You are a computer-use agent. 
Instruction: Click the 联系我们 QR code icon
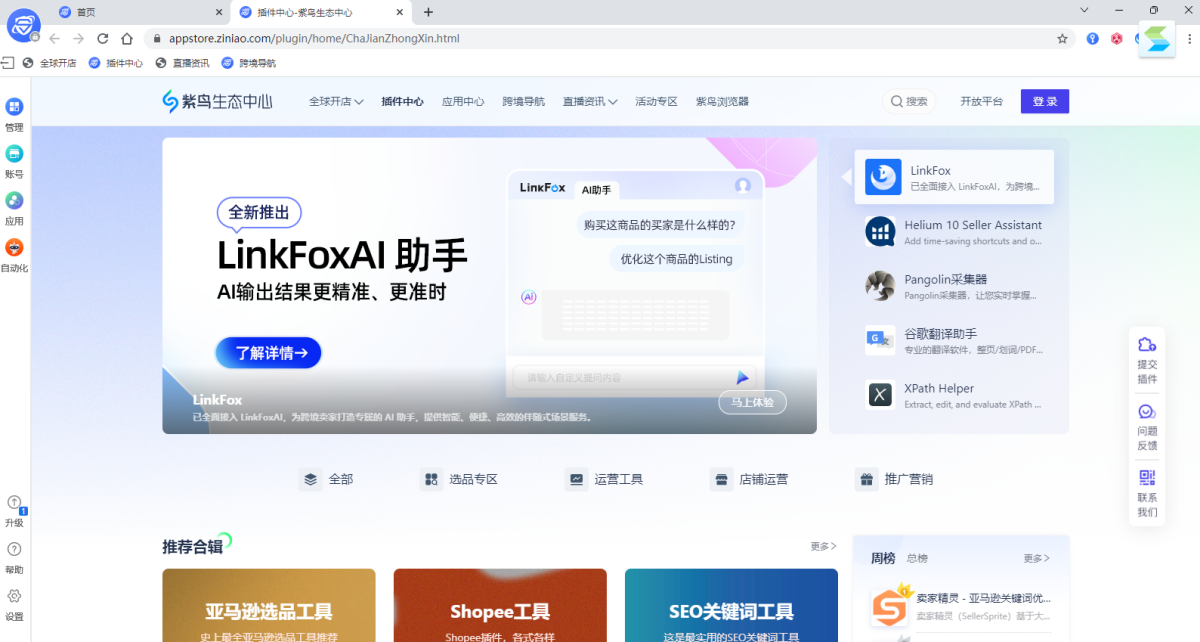(x=1147, y=478)
